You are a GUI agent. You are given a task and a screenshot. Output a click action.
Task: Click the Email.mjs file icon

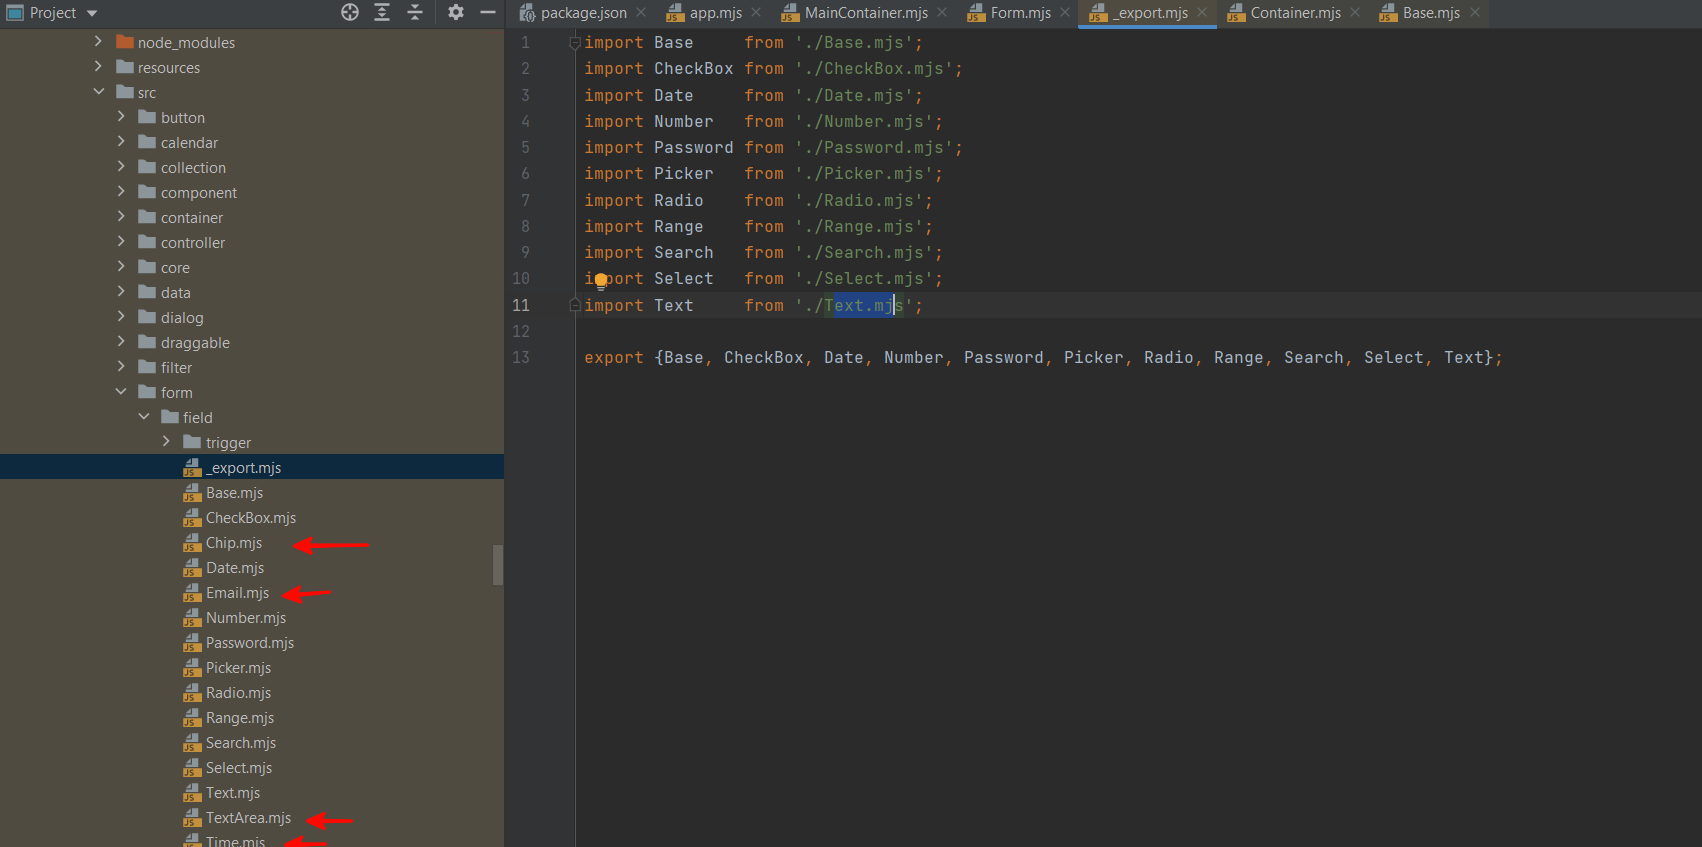[x=192, y=593]
